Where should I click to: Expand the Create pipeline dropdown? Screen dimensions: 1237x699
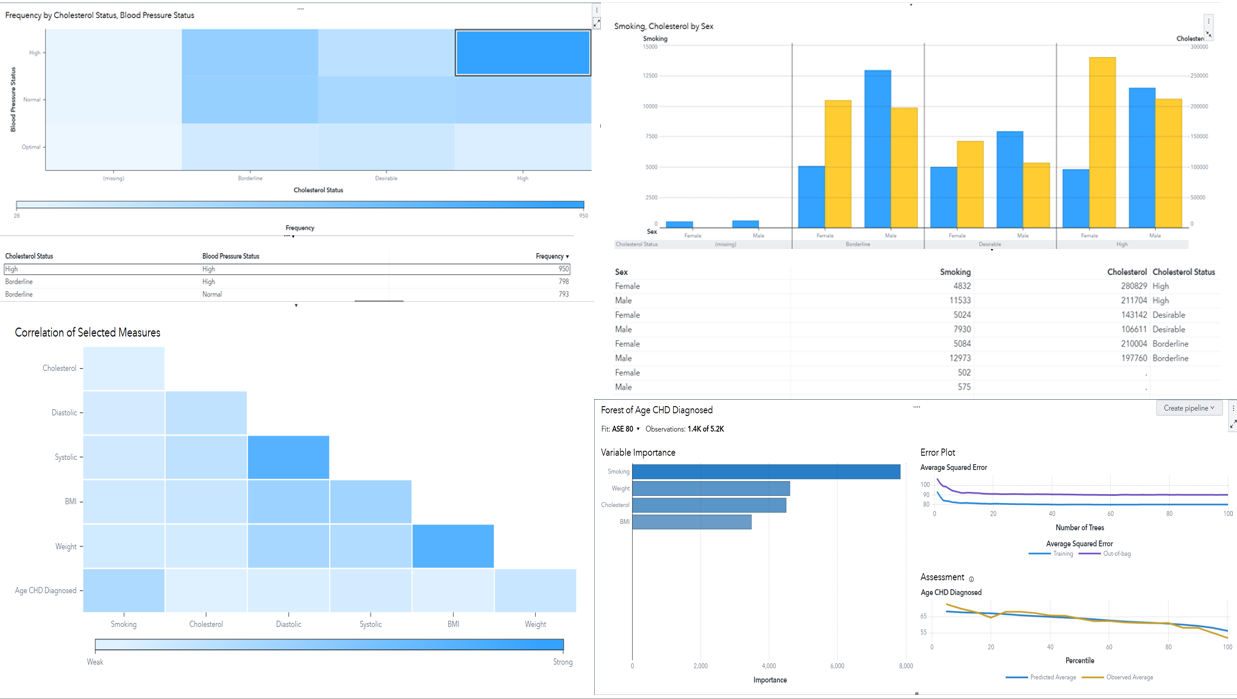[1189, 408]
